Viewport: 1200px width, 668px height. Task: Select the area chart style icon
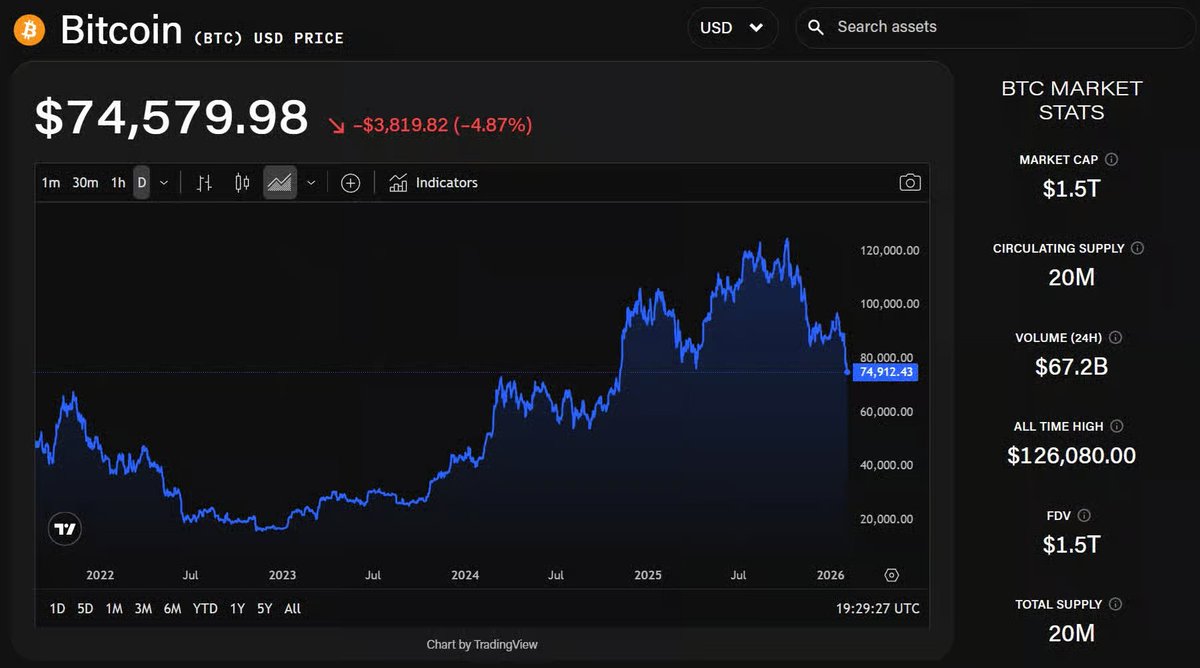(279, 182)
